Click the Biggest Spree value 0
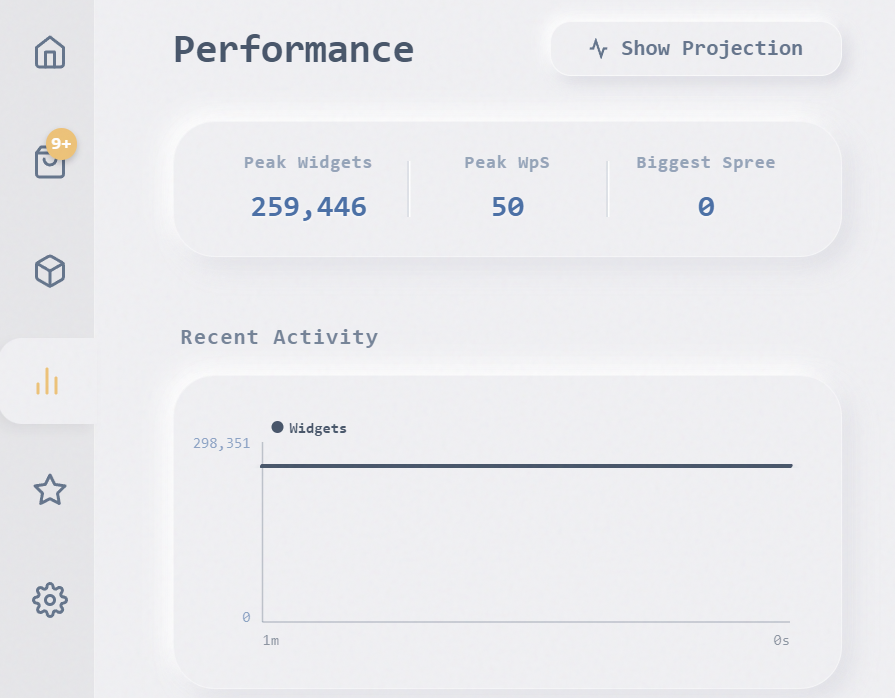 [x=705, y=207]
